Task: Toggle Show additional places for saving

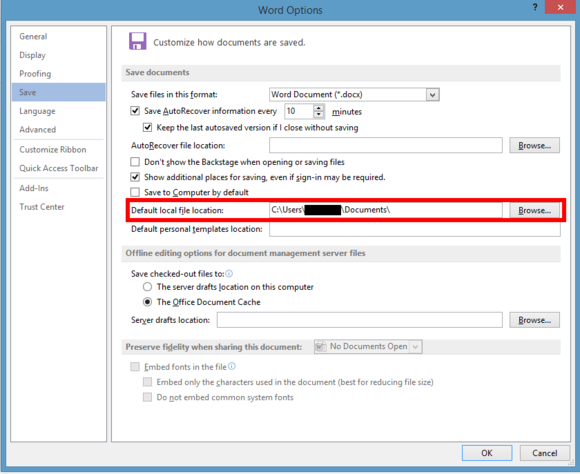Action: click(x=135, y=177)
